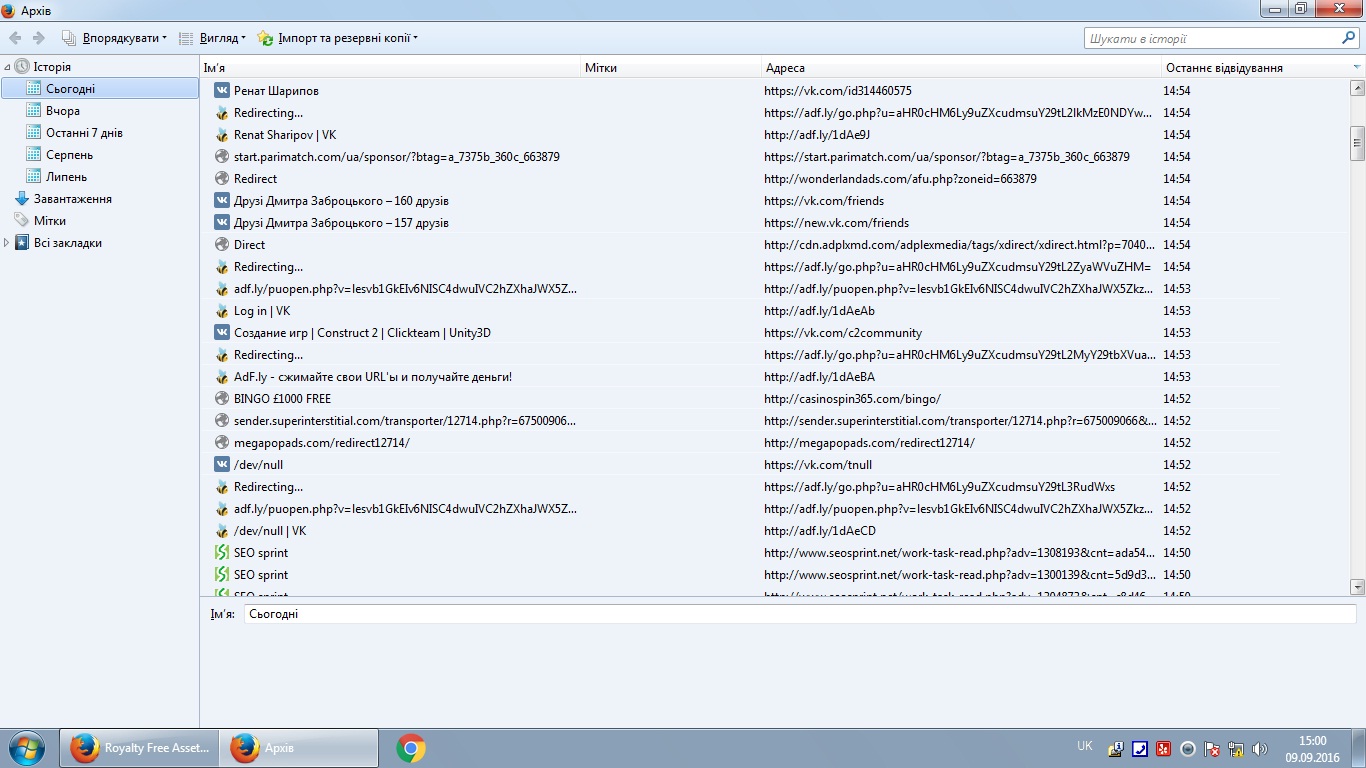Click the address http://casinospin365.com/bingo/
This screenshot has height=768, width=1366.
point(852,398)
